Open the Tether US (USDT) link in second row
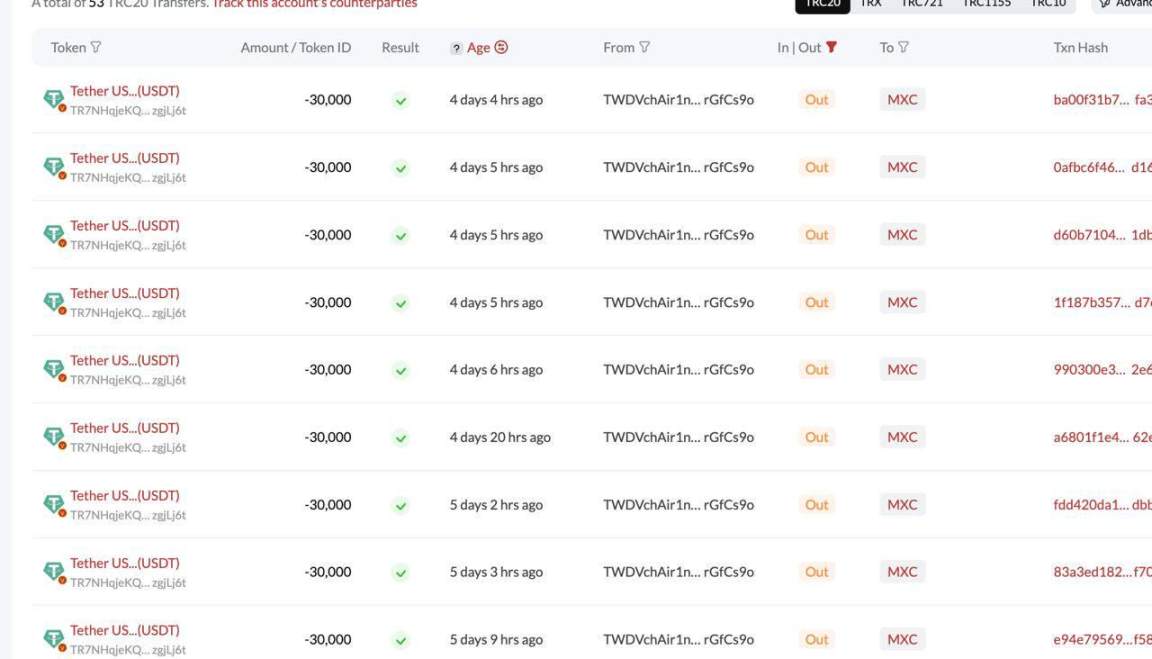 125,158
